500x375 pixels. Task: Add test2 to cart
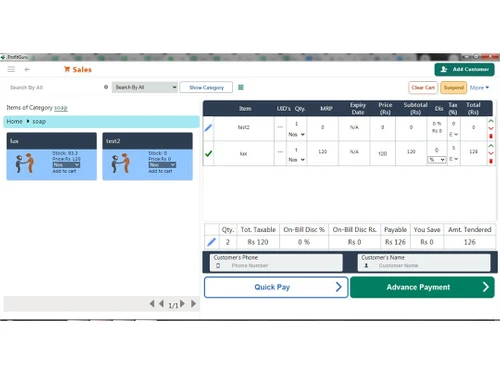(160, 171)
